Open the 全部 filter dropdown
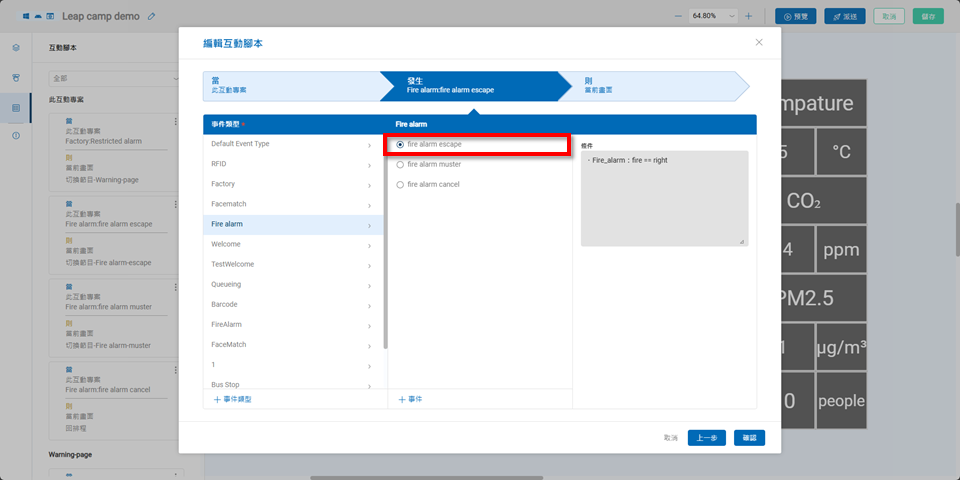The image size is (960, 480). 114,77
